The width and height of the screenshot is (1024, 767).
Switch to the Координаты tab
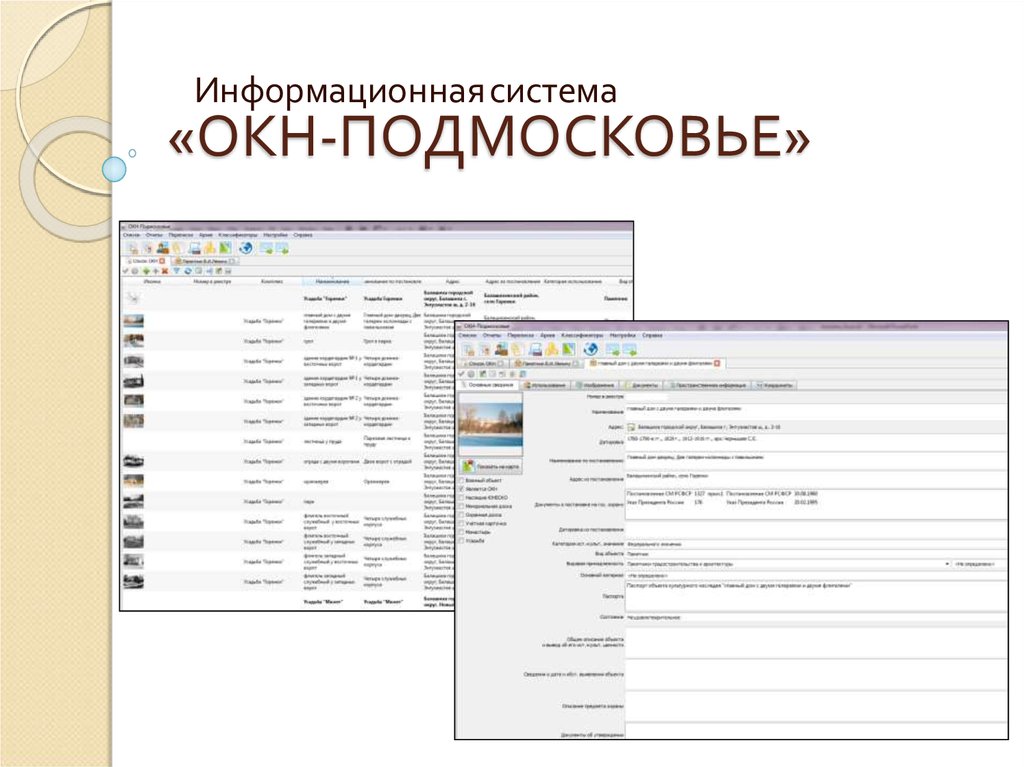click(x=774, y=385)
